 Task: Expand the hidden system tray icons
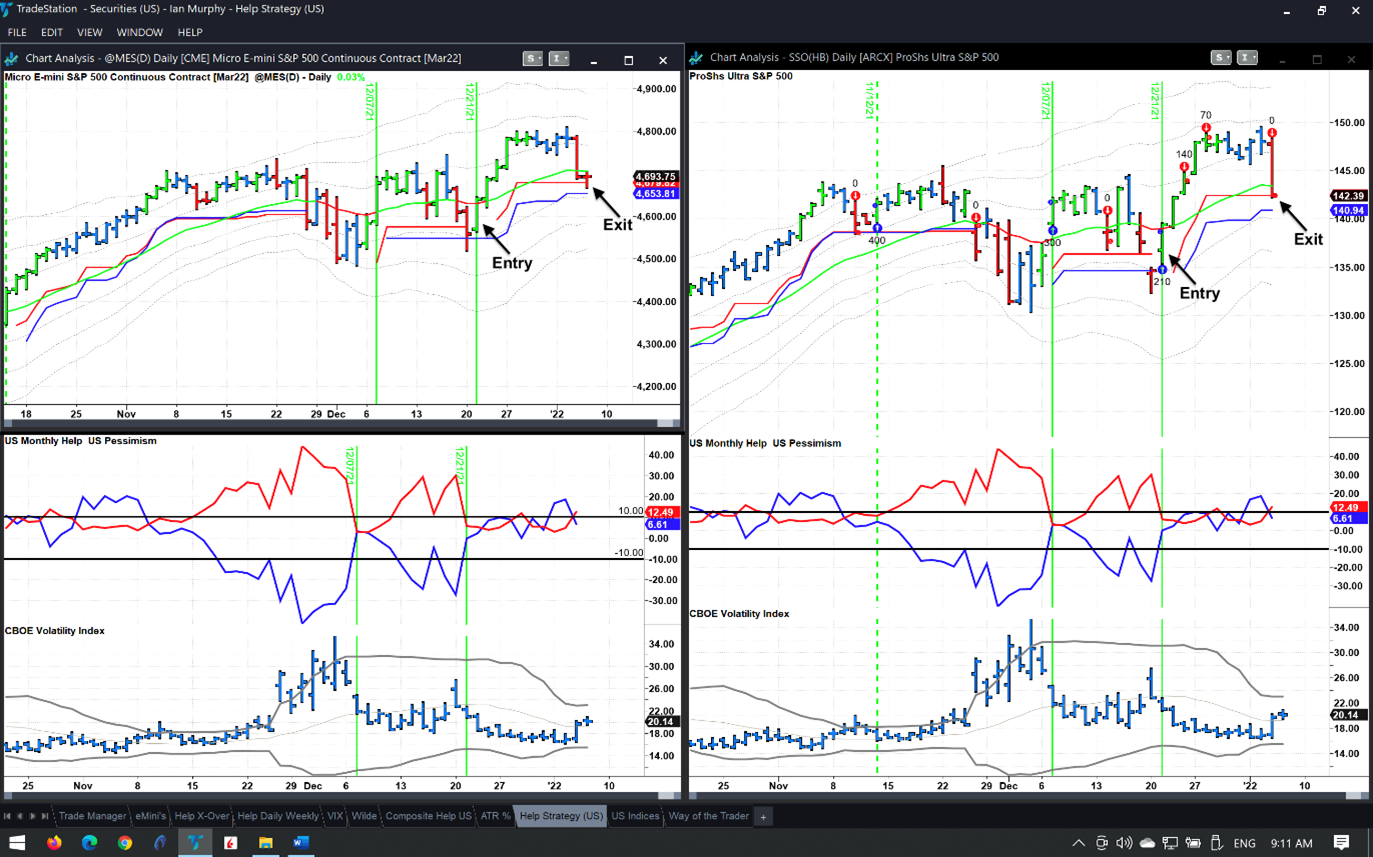[1078, 843]
